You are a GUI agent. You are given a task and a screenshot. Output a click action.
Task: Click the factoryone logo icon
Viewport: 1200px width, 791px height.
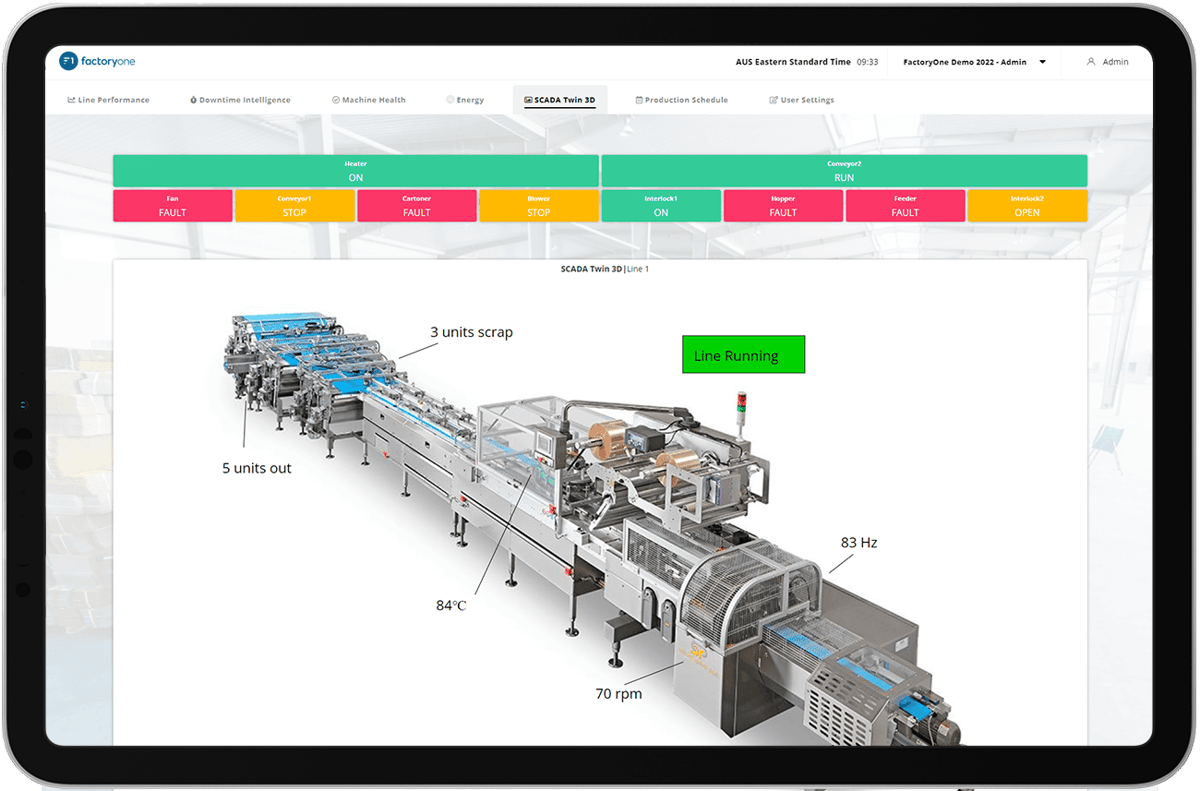pyautogui.click(x=68, y=62)
